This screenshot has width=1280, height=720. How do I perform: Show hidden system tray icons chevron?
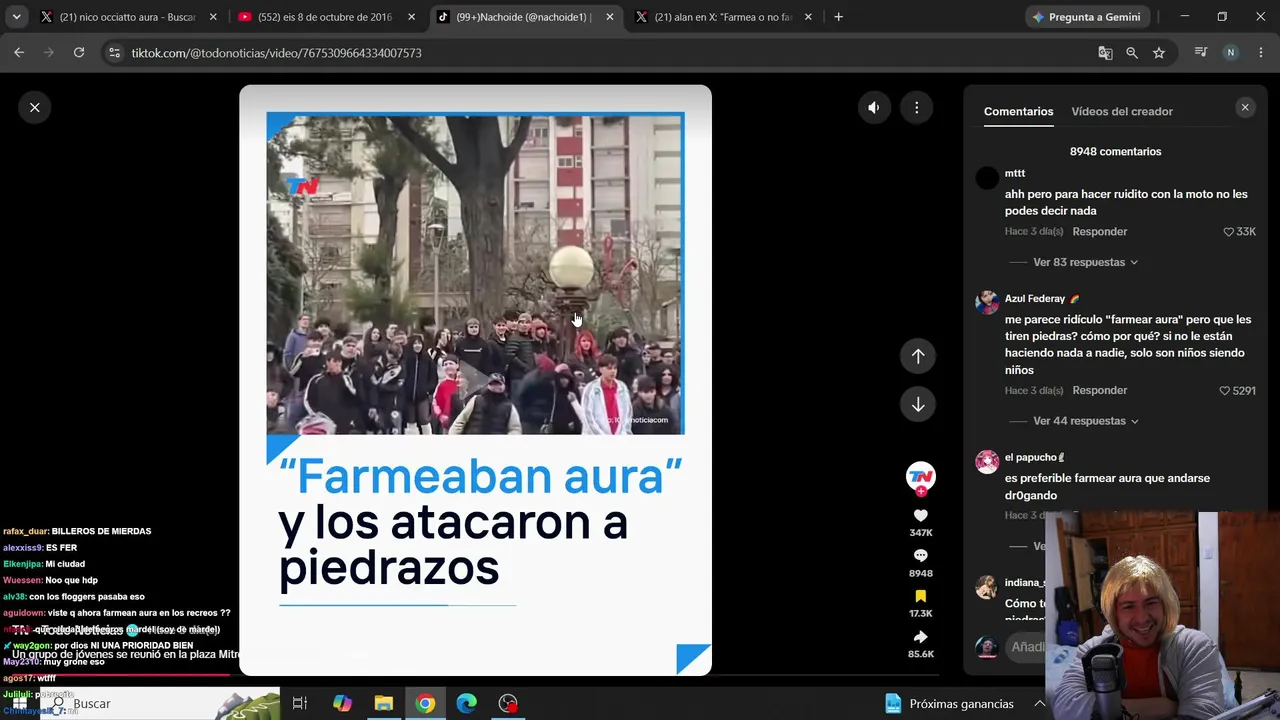tap(1039, 704)
